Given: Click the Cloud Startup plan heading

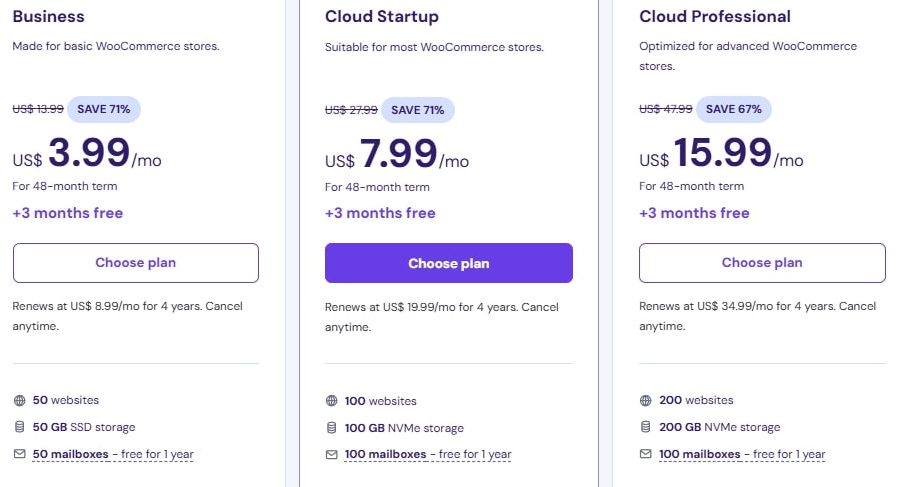Looking at the screenshot, I should click(x=382, y=17).
